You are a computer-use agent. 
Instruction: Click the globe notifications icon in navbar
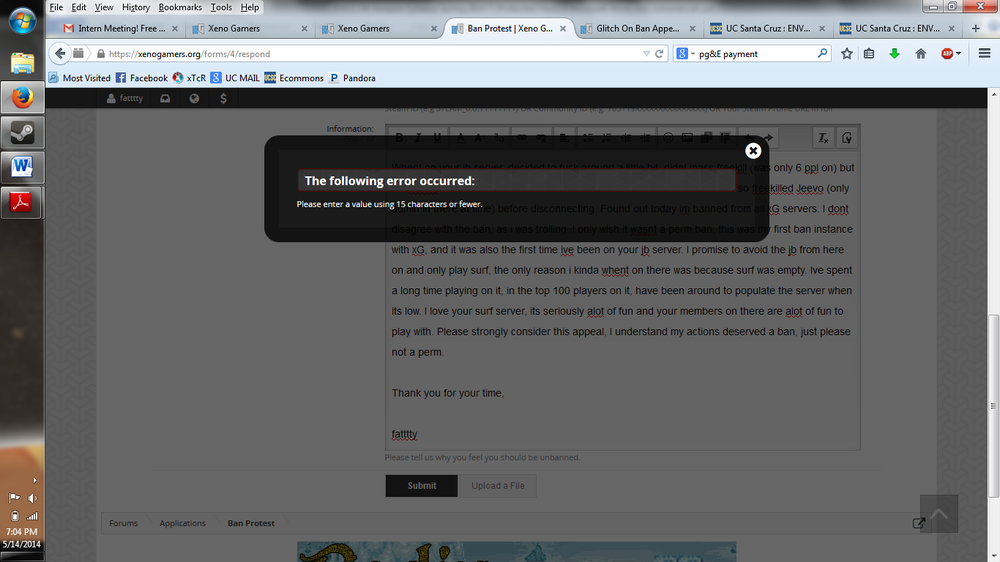pyautogui.click(x=194, y=98)
